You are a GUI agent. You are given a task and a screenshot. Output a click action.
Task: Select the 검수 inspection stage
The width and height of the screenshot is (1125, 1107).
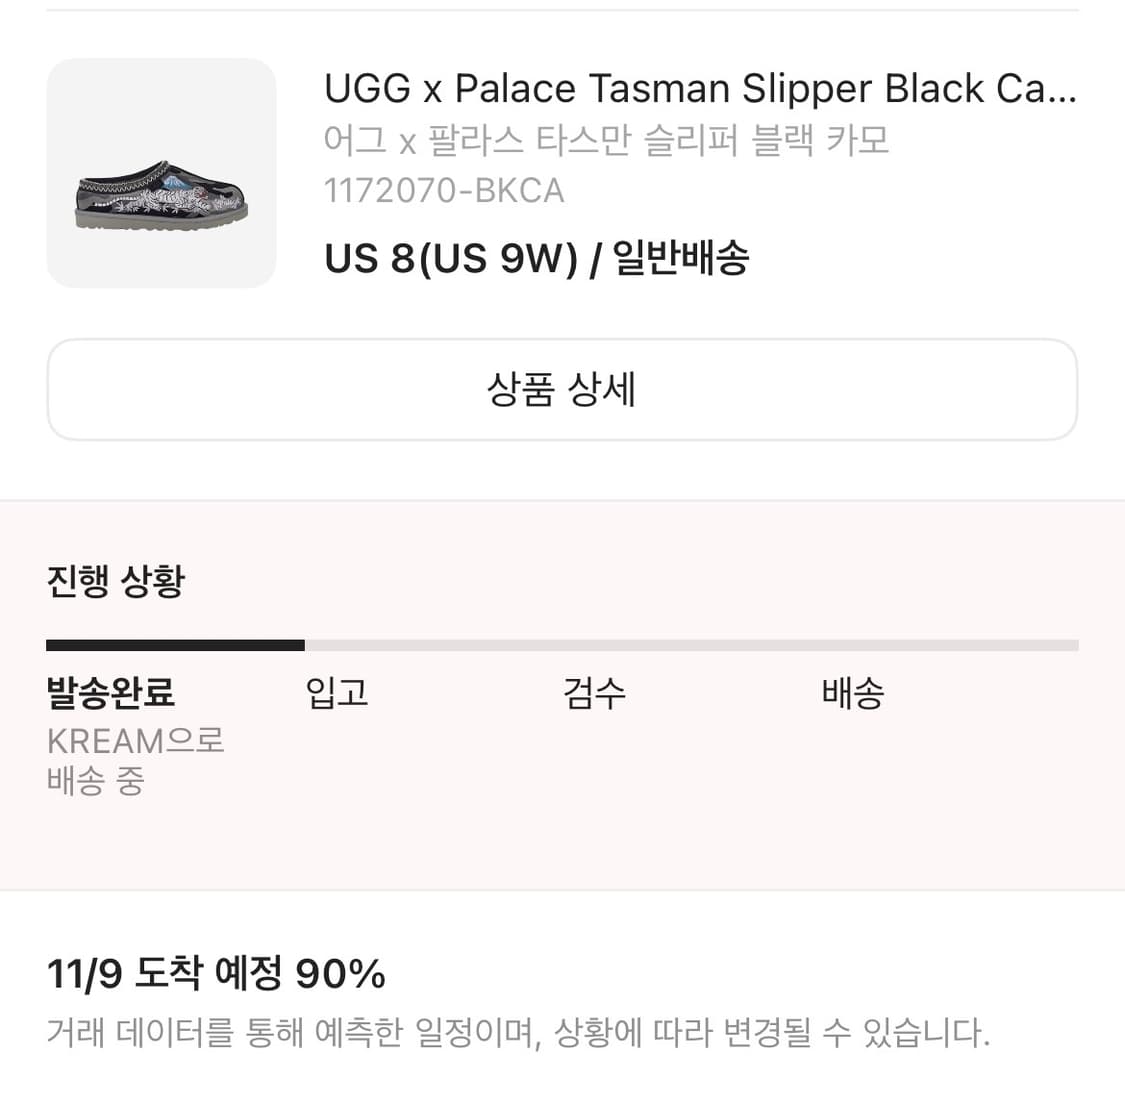(594, 693)
